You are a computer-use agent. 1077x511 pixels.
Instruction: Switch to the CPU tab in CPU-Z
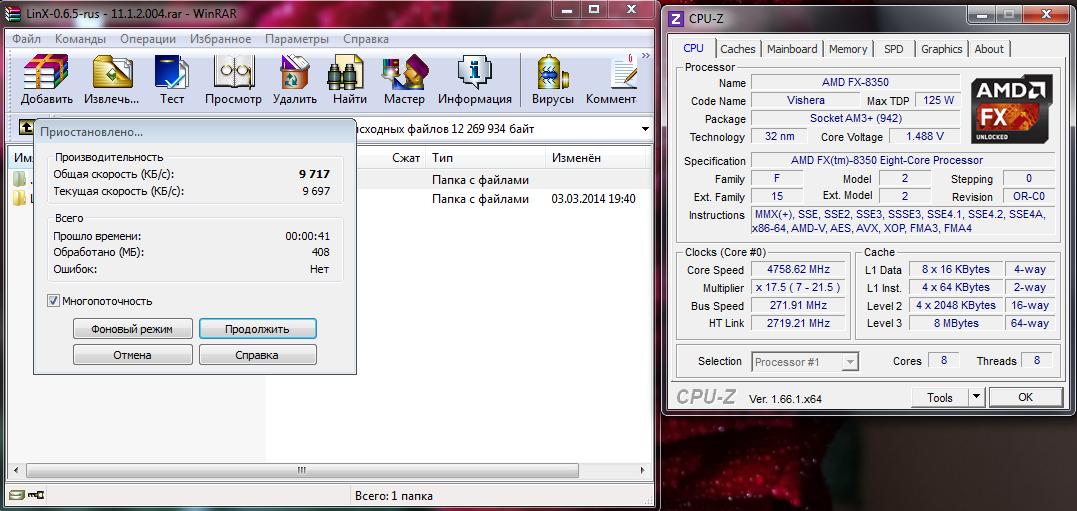693,48
